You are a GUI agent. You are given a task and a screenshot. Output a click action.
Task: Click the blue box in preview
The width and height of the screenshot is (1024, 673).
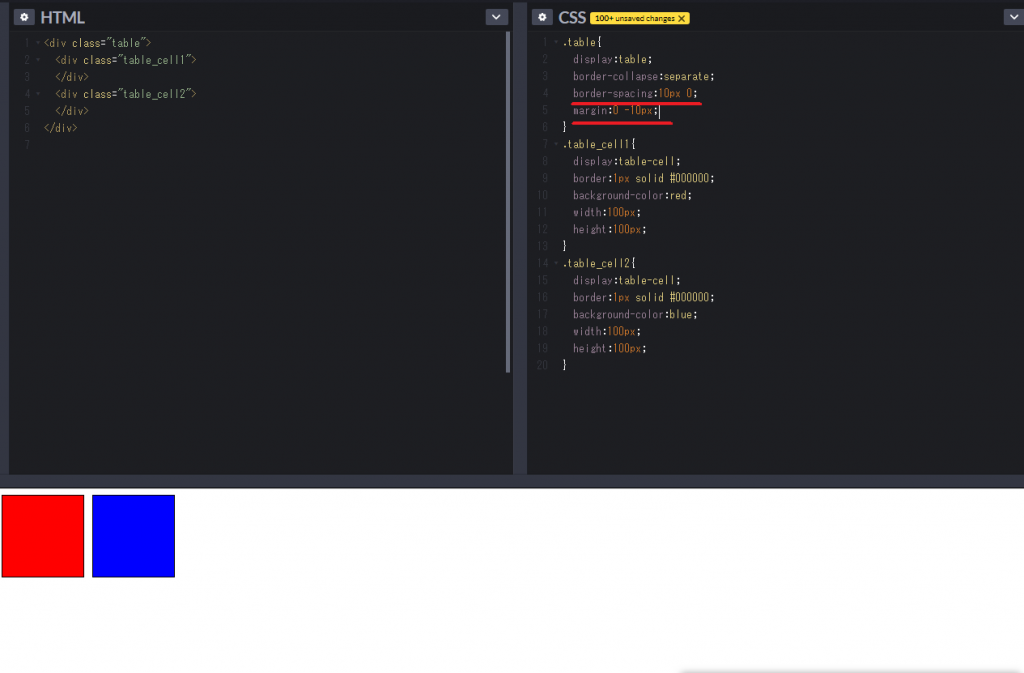[x=133, y=536]
